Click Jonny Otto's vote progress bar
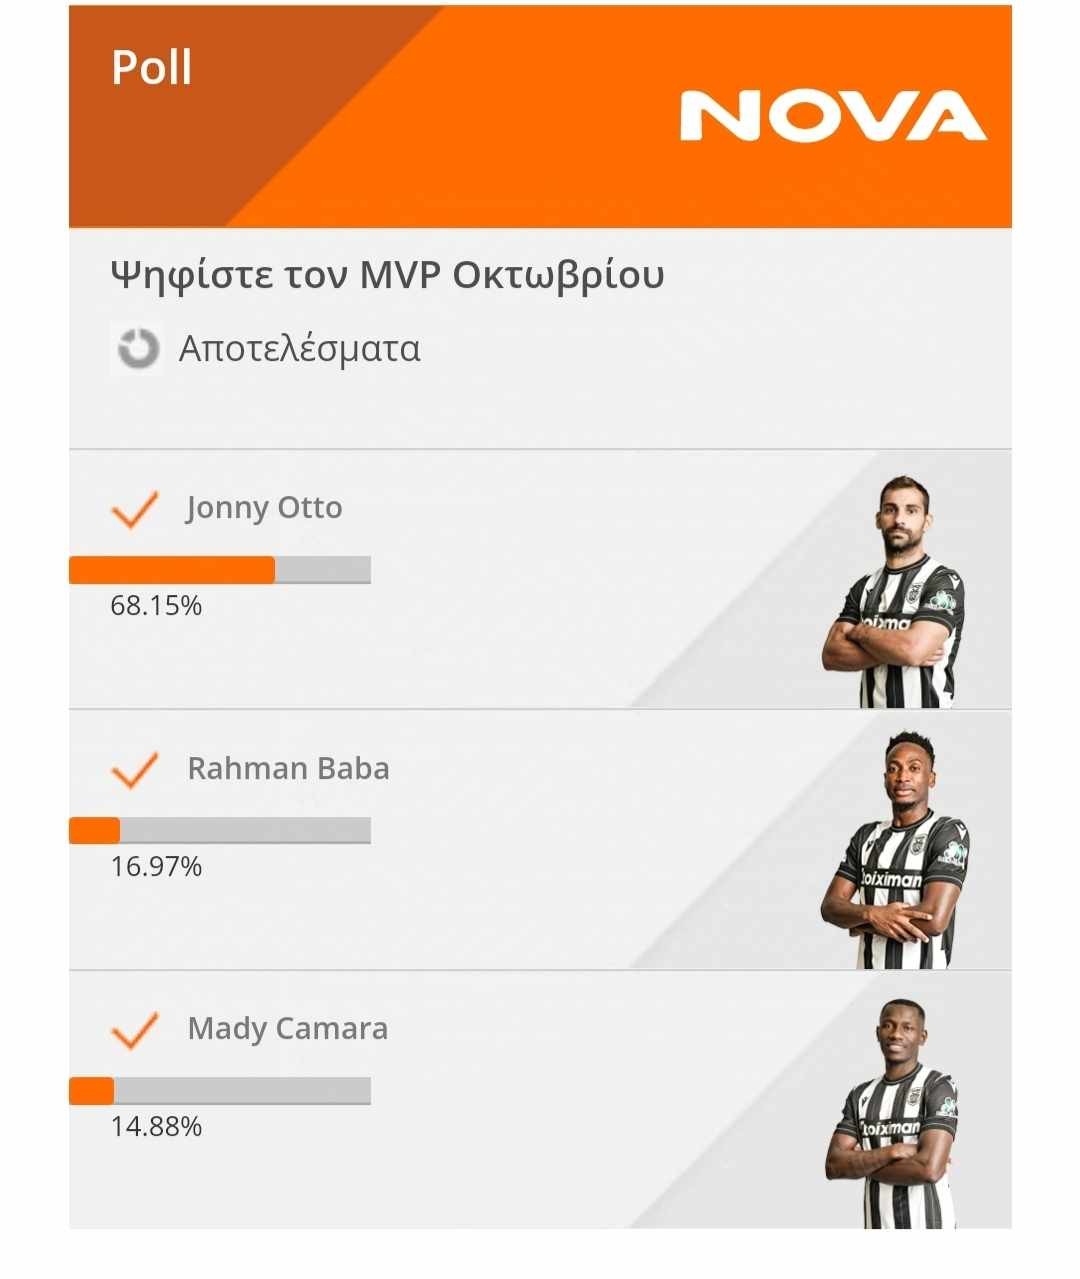 pyautogui.click(x=220, y=570)
